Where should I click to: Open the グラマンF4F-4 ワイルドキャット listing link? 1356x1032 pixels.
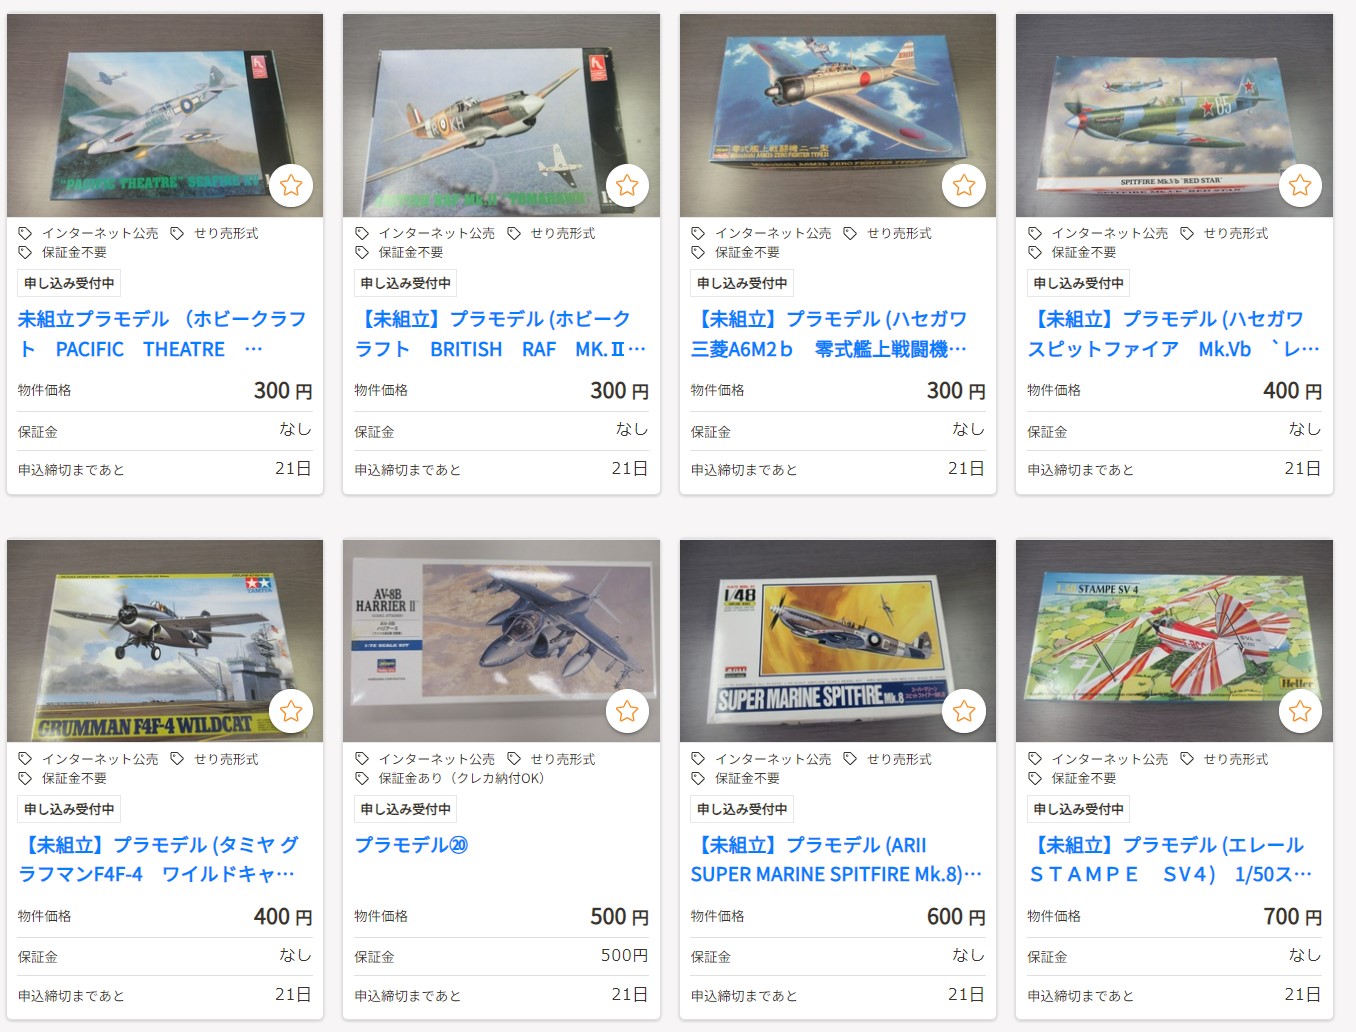point(160,860)
